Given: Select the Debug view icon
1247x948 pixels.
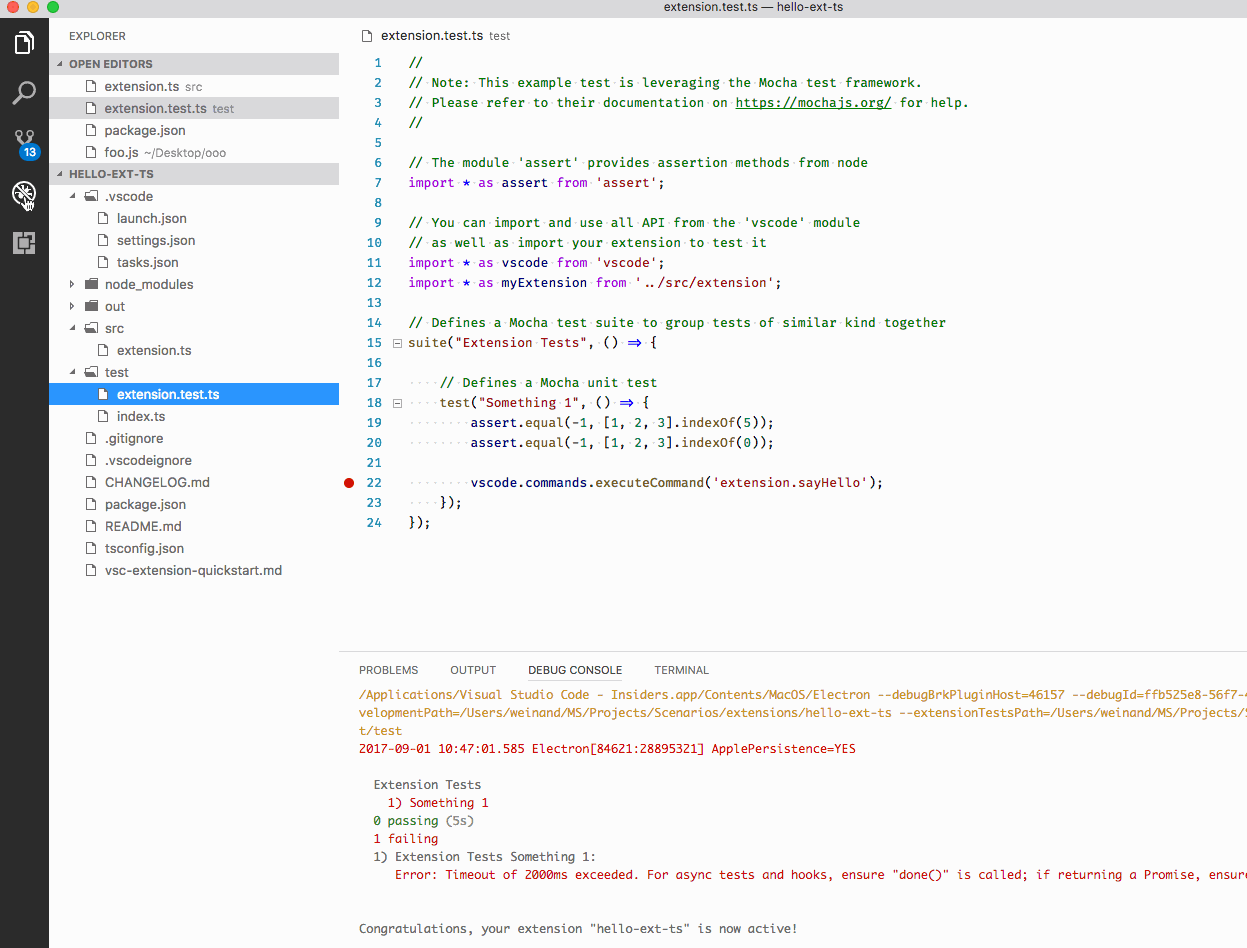Looking at the screenshot, I should [x=24, y=194].
